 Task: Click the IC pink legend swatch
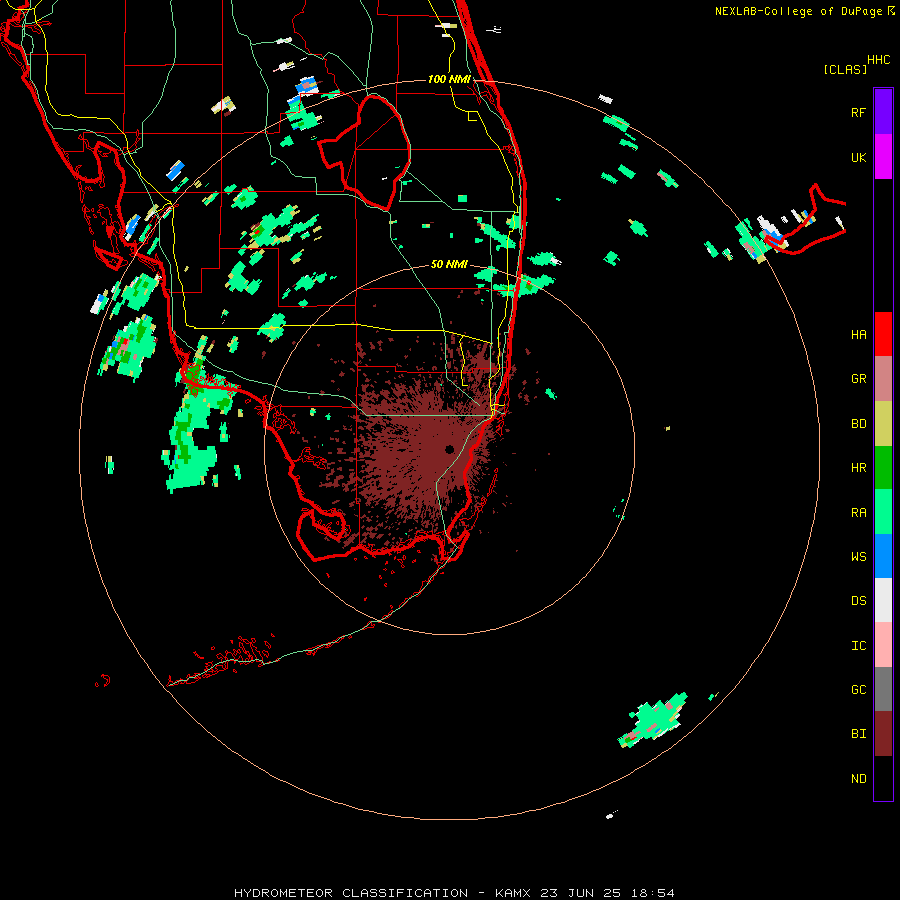click(883, 645)
